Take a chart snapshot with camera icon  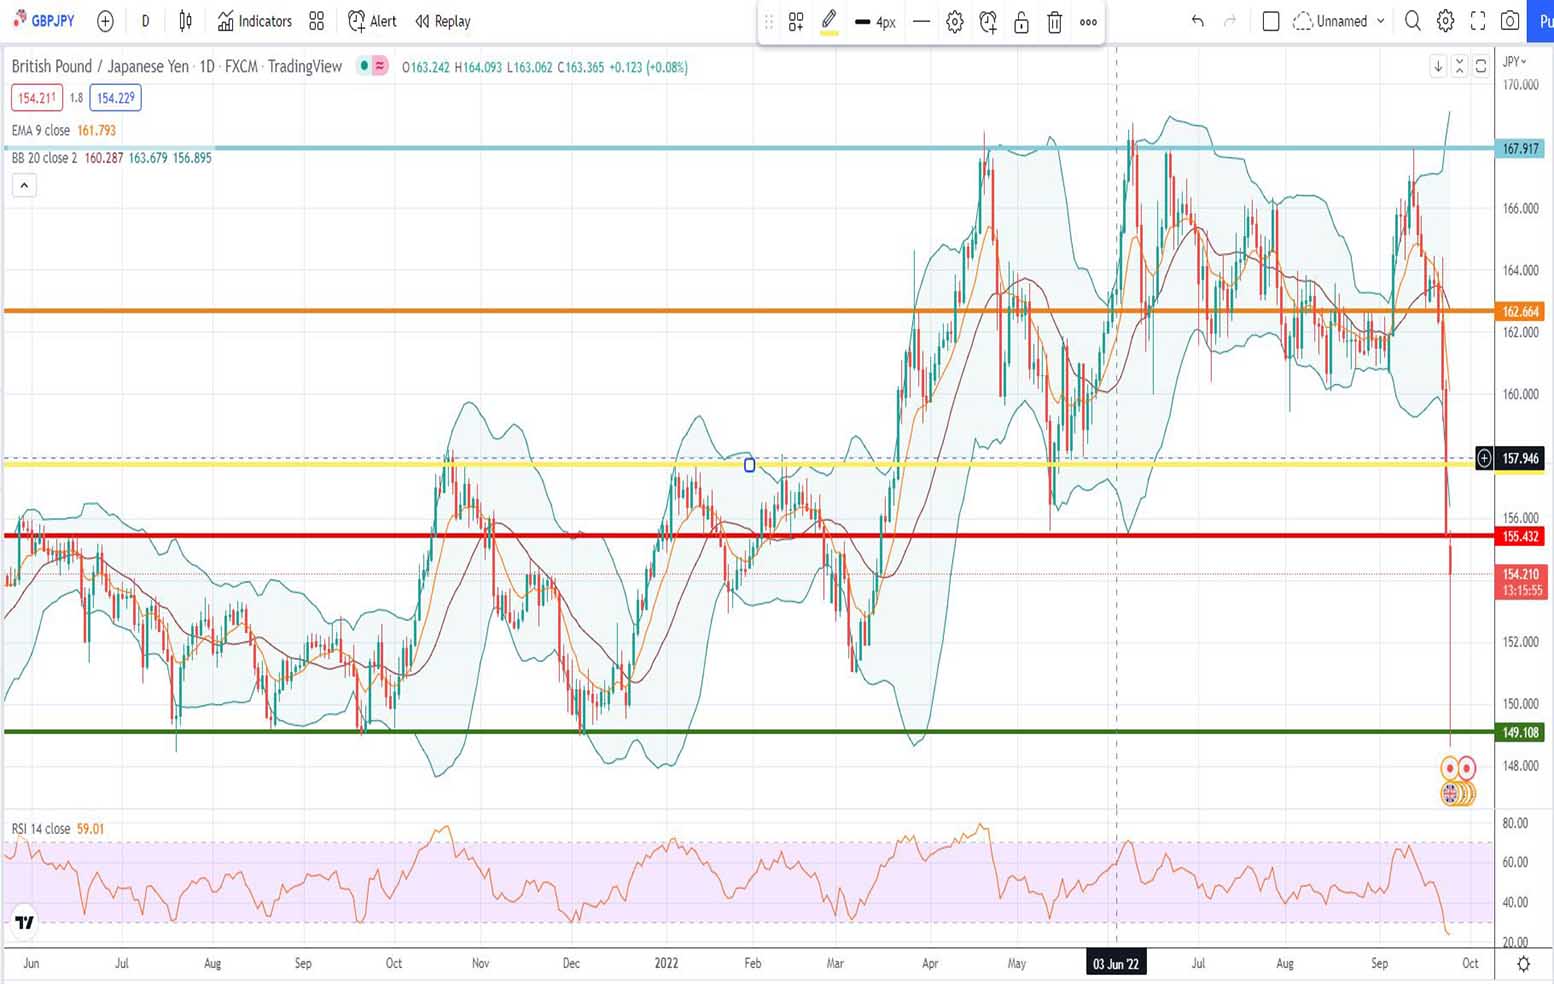pyautogui.click(x=1510, y=21)
